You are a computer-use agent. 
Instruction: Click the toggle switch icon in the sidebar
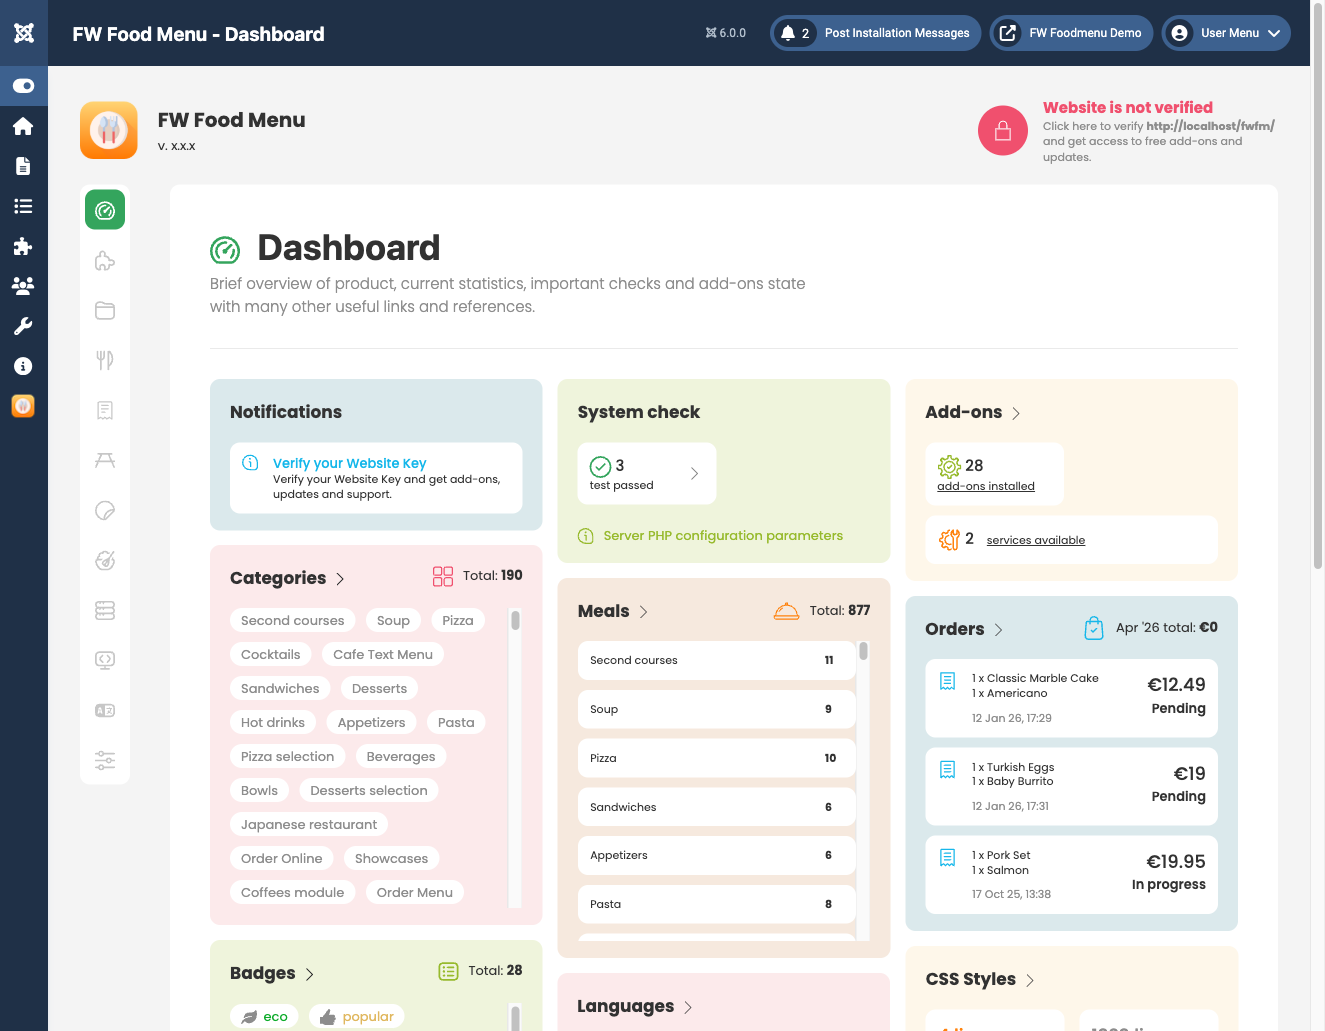pyautogui.click(x=24, y=86)
